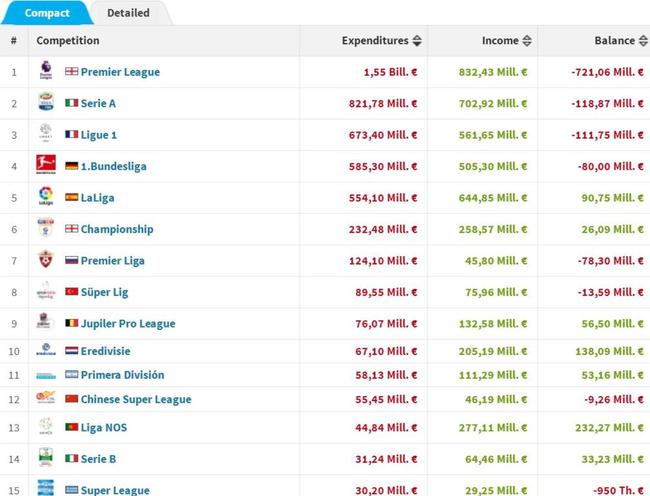
Task: Select the Compact tab
Action: point(47,13)
